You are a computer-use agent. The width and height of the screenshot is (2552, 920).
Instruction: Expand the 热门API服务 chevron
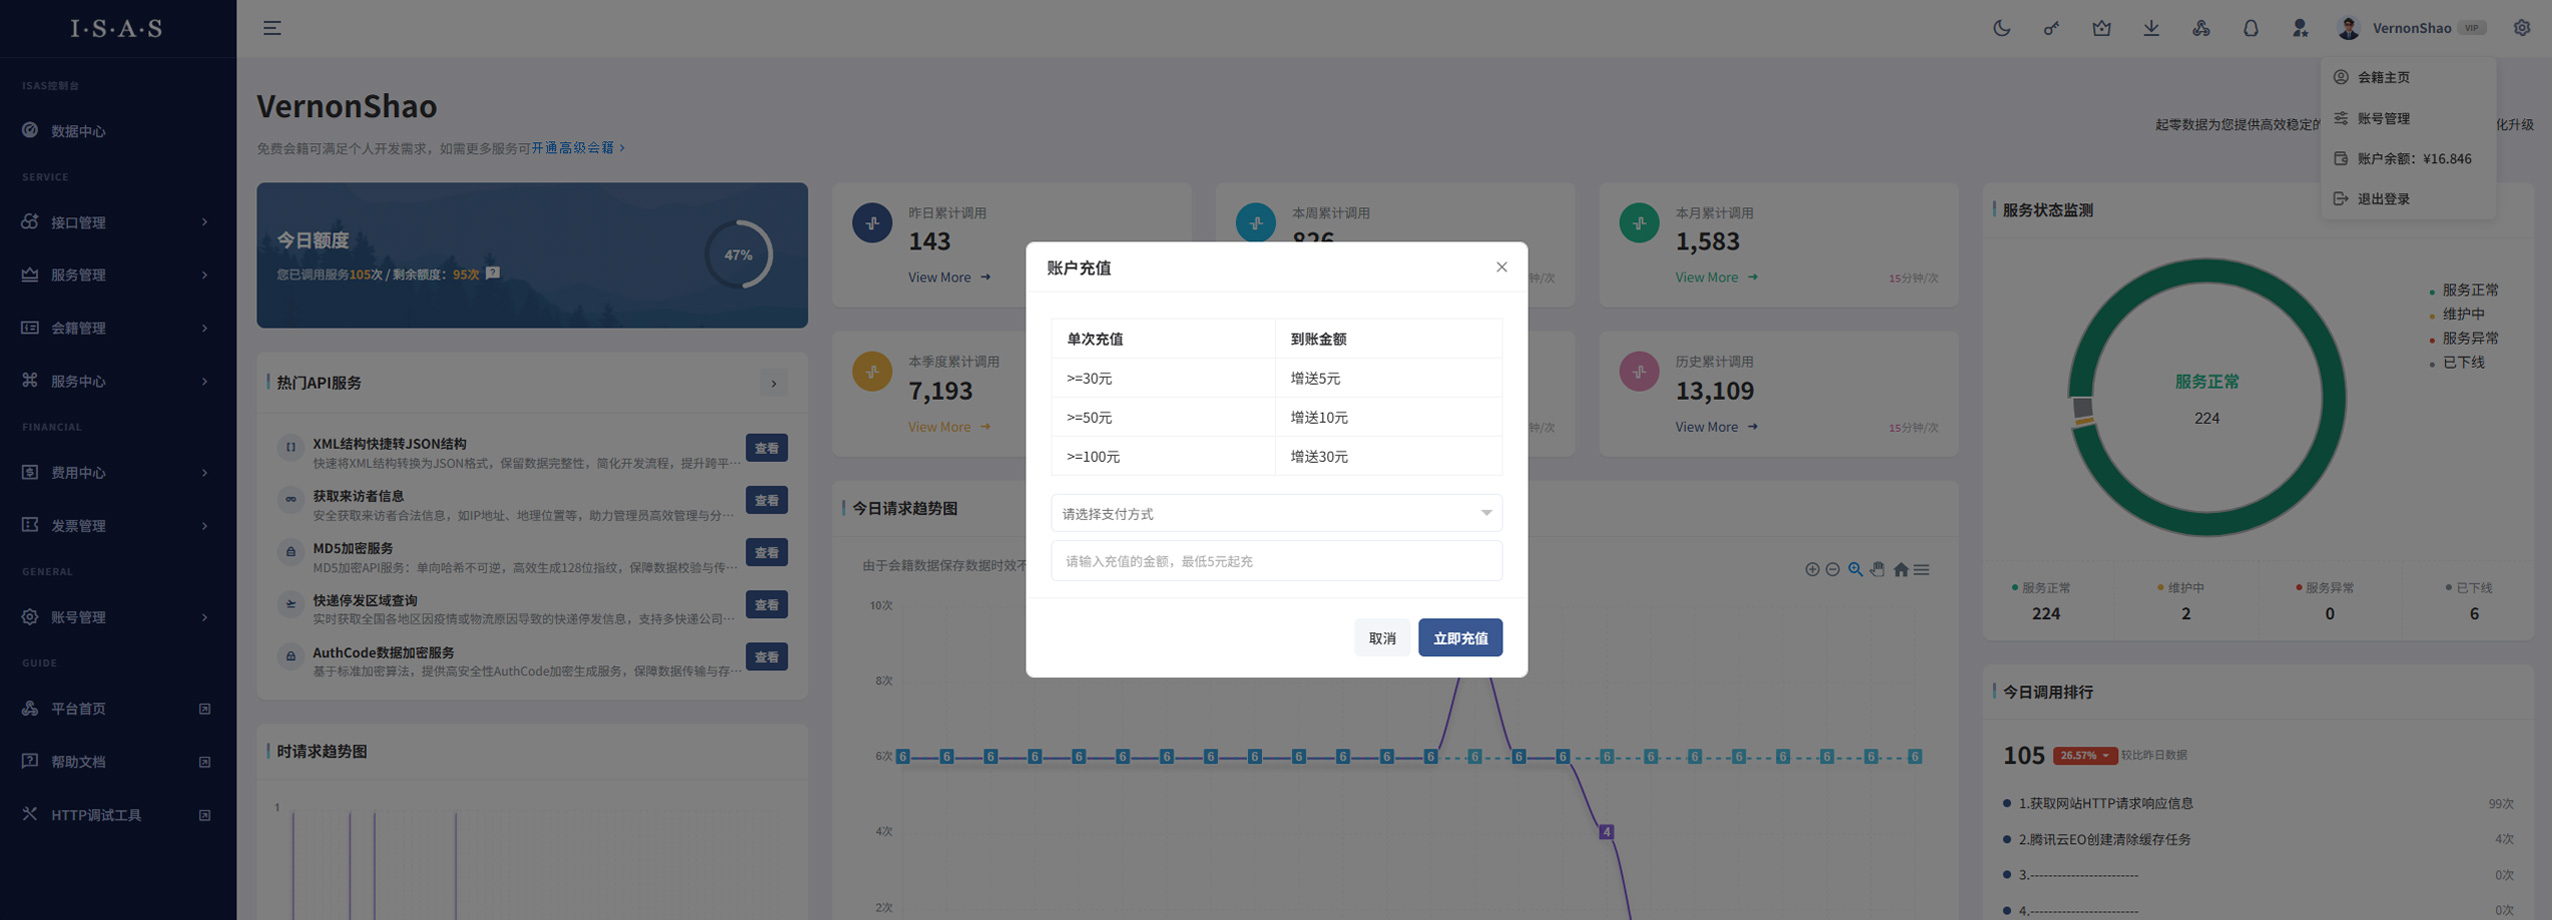click(x=773, y=383)
